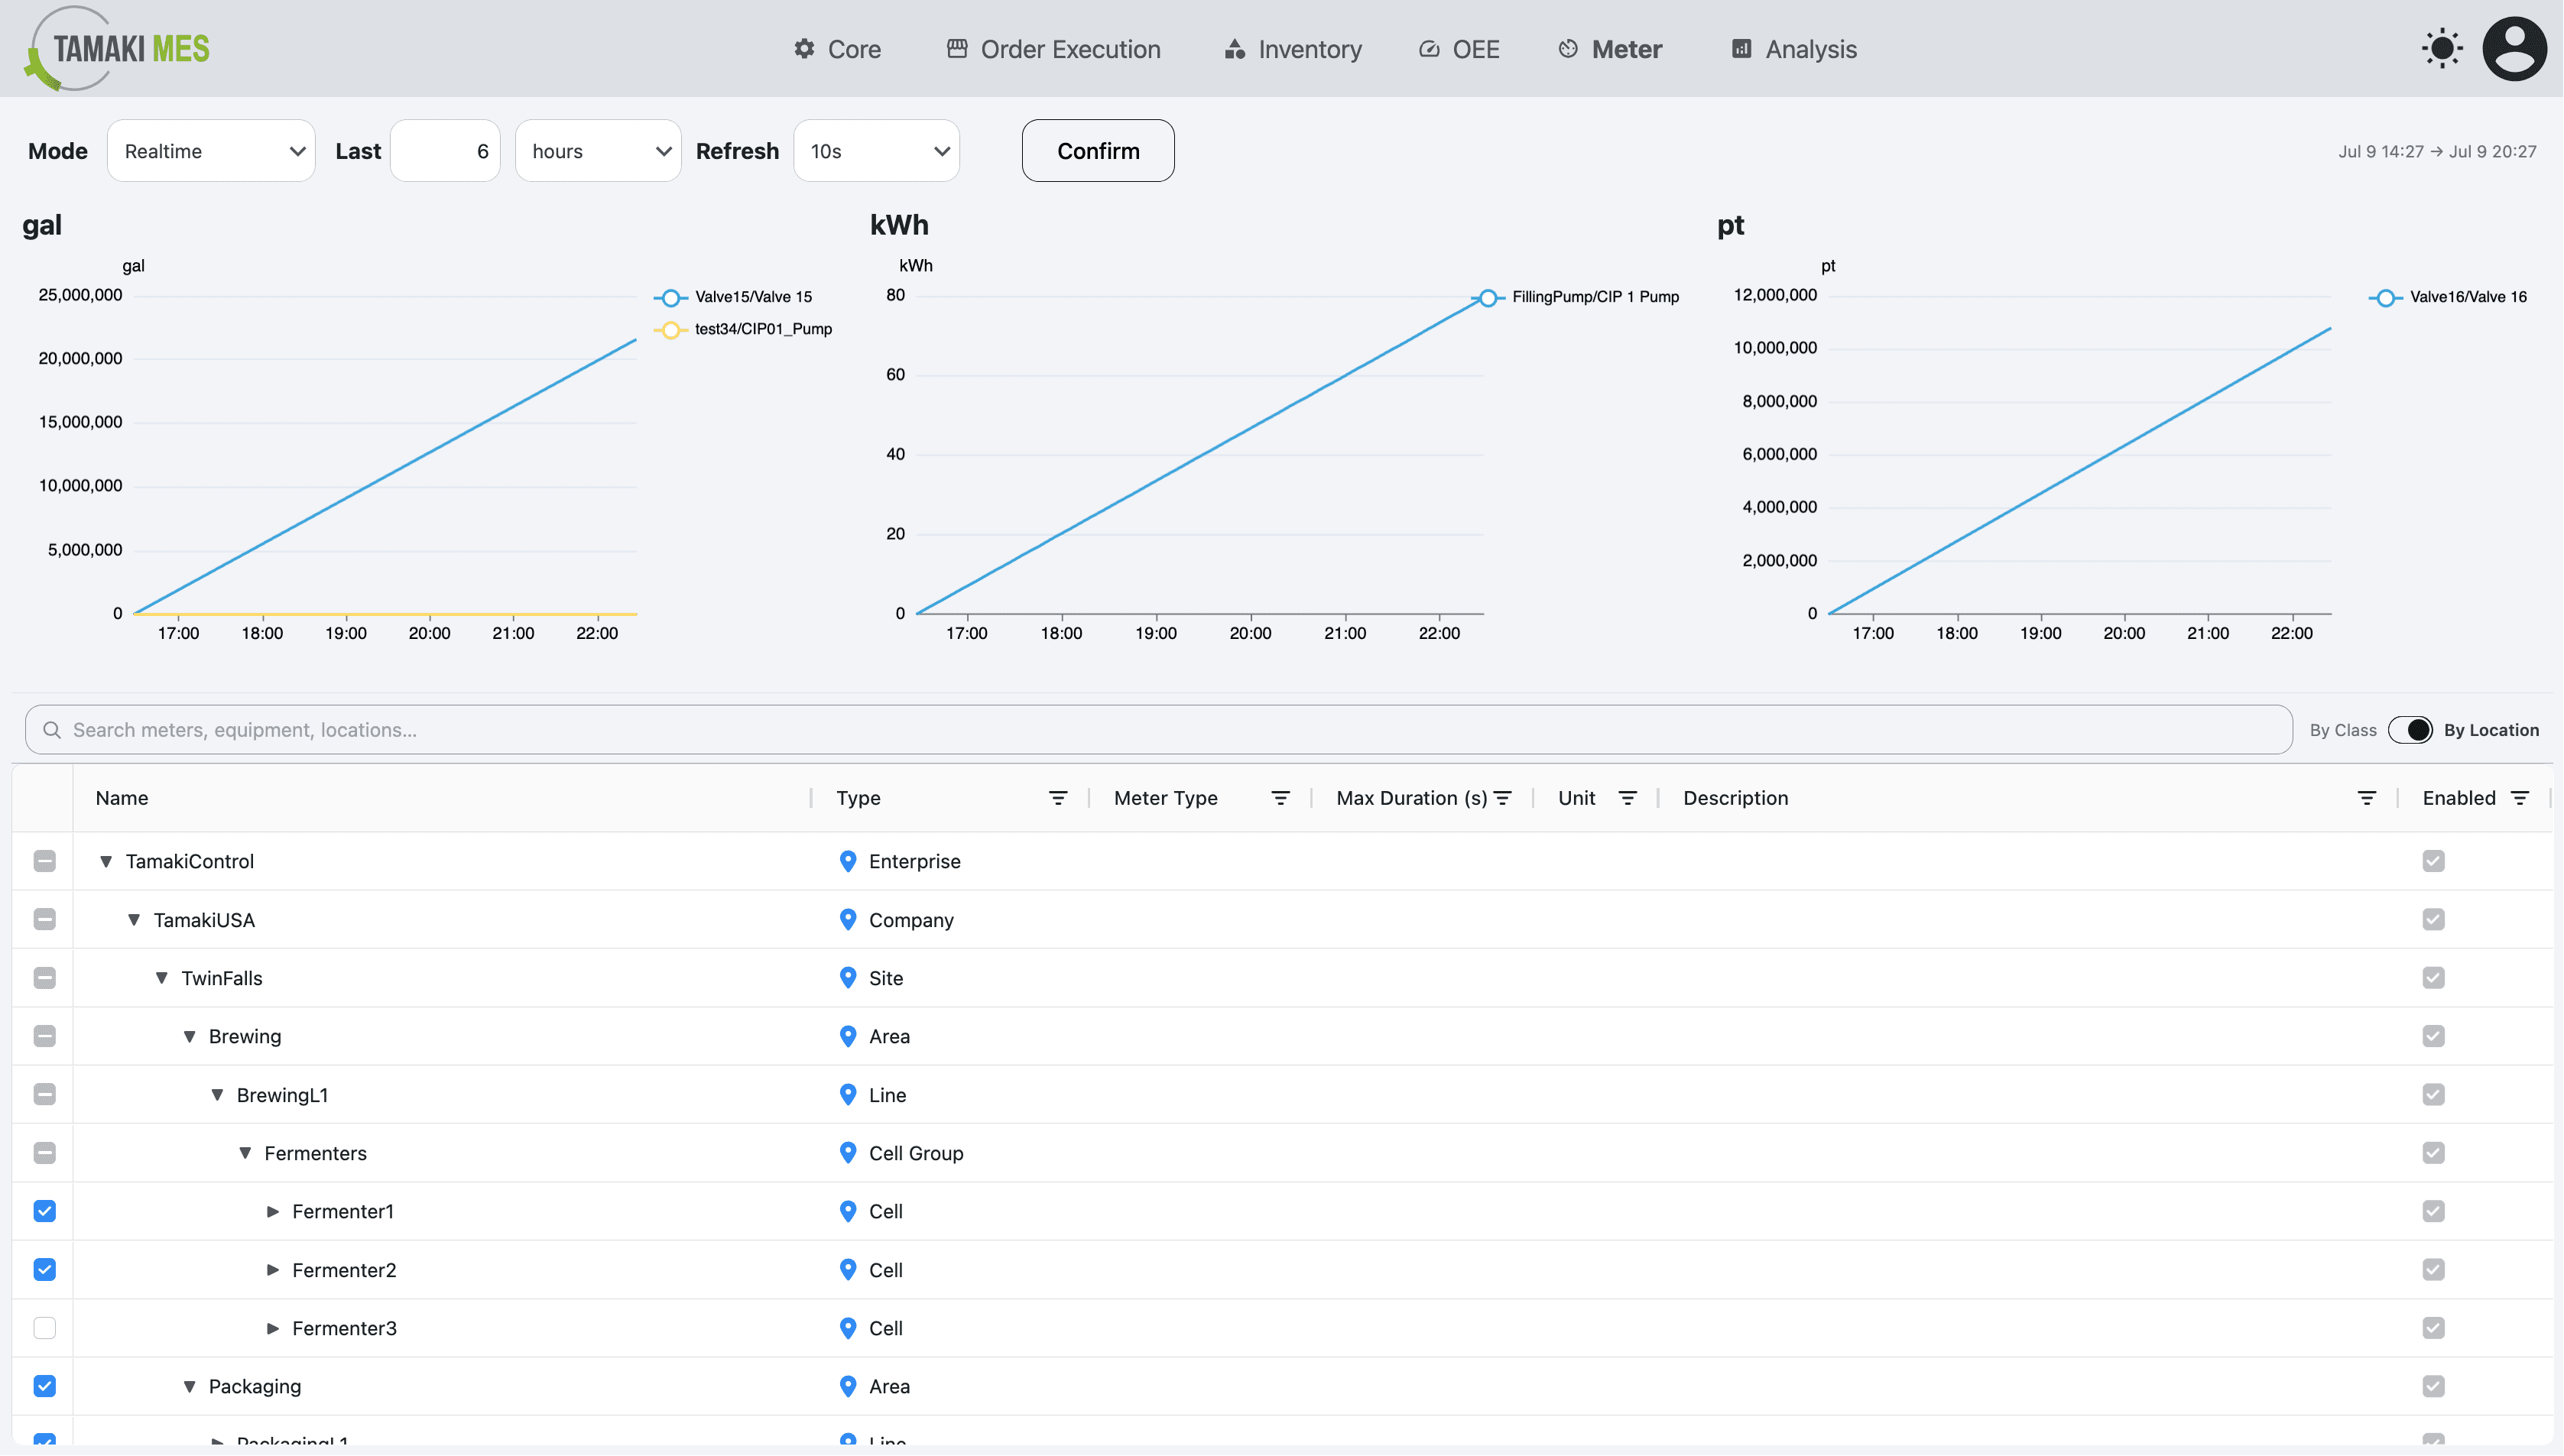
Task: Sort by the Enabled column header
Action: coord(2459,798)
